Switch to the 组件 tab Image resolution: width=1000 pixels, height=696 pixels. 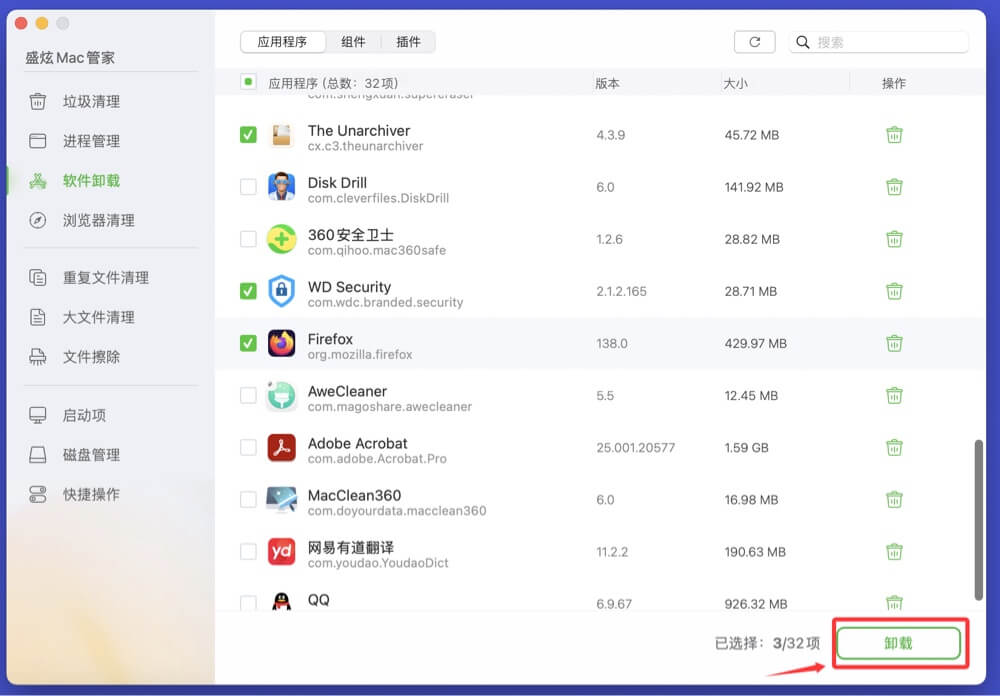coord(355,41)
